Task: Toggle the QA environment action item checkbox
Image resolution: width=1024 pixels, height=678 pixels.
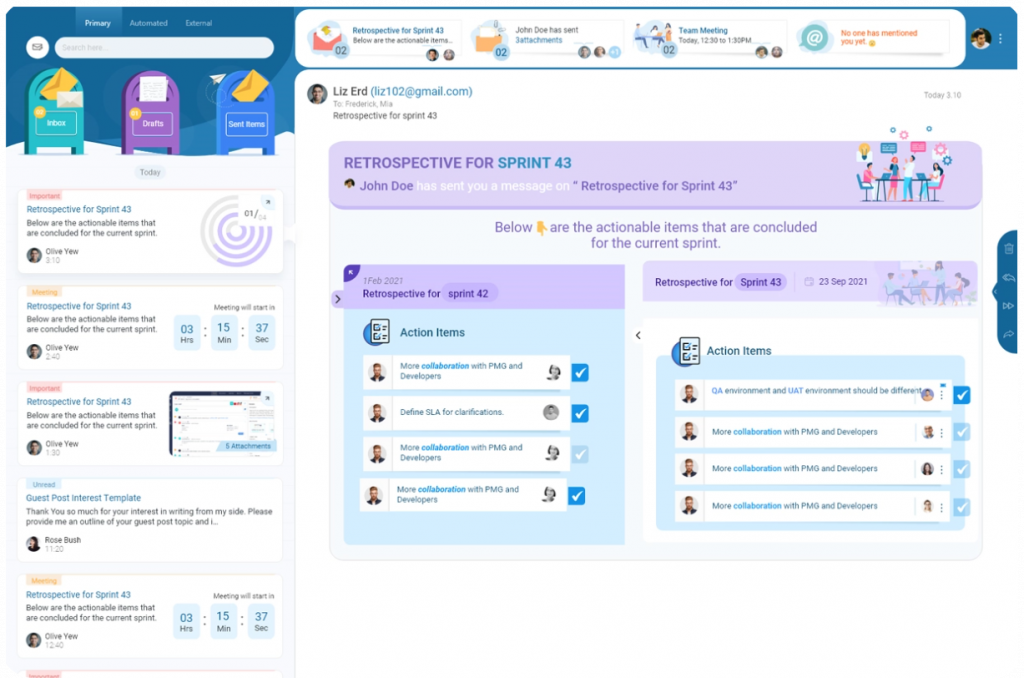Action: [x=961, y=395]
